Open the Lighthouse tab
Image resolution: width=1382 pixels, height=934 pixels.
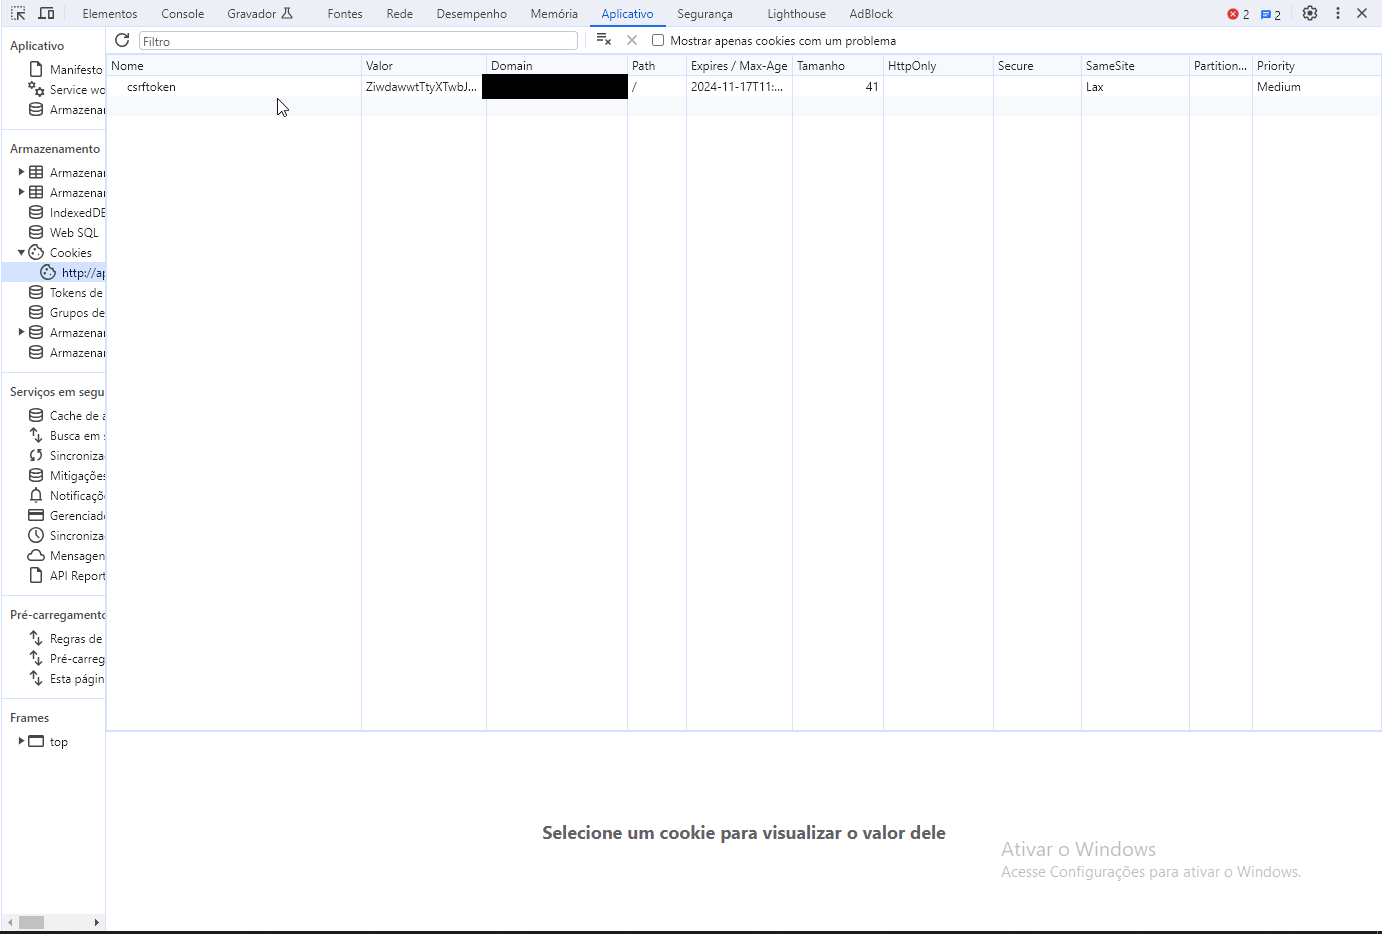tap(797, 14)
